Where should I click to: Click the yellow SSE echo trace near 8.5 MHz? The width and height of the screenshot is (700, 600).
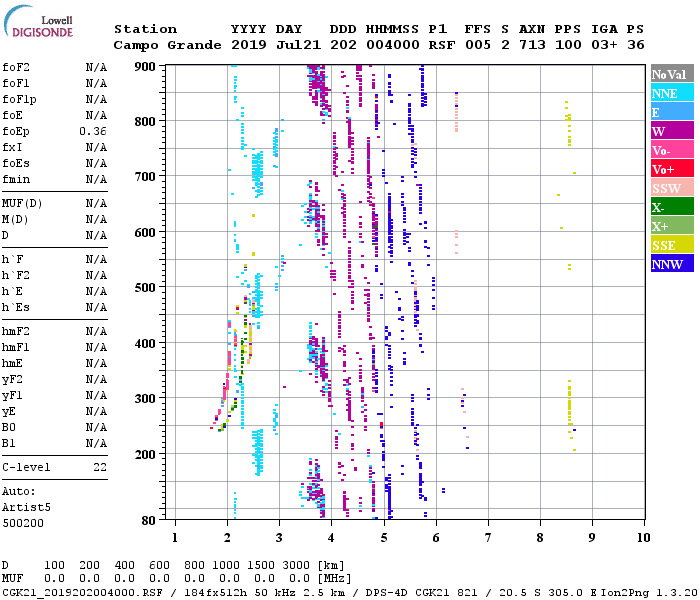click(569, 402)
